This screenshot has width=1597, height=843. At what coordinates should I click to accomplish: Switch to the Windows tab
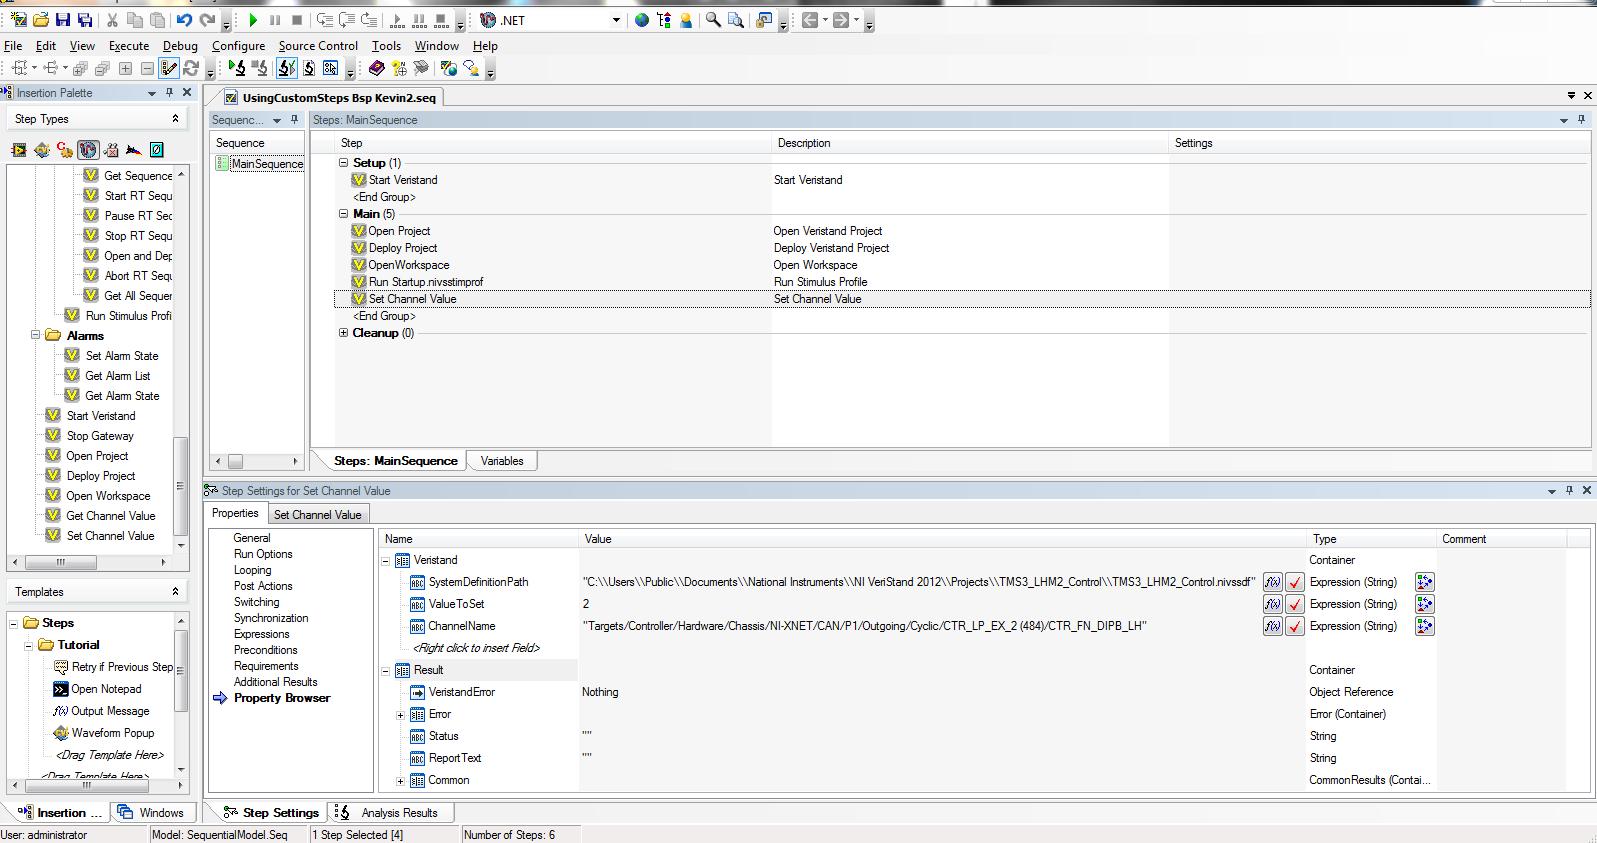pos(152,813)
